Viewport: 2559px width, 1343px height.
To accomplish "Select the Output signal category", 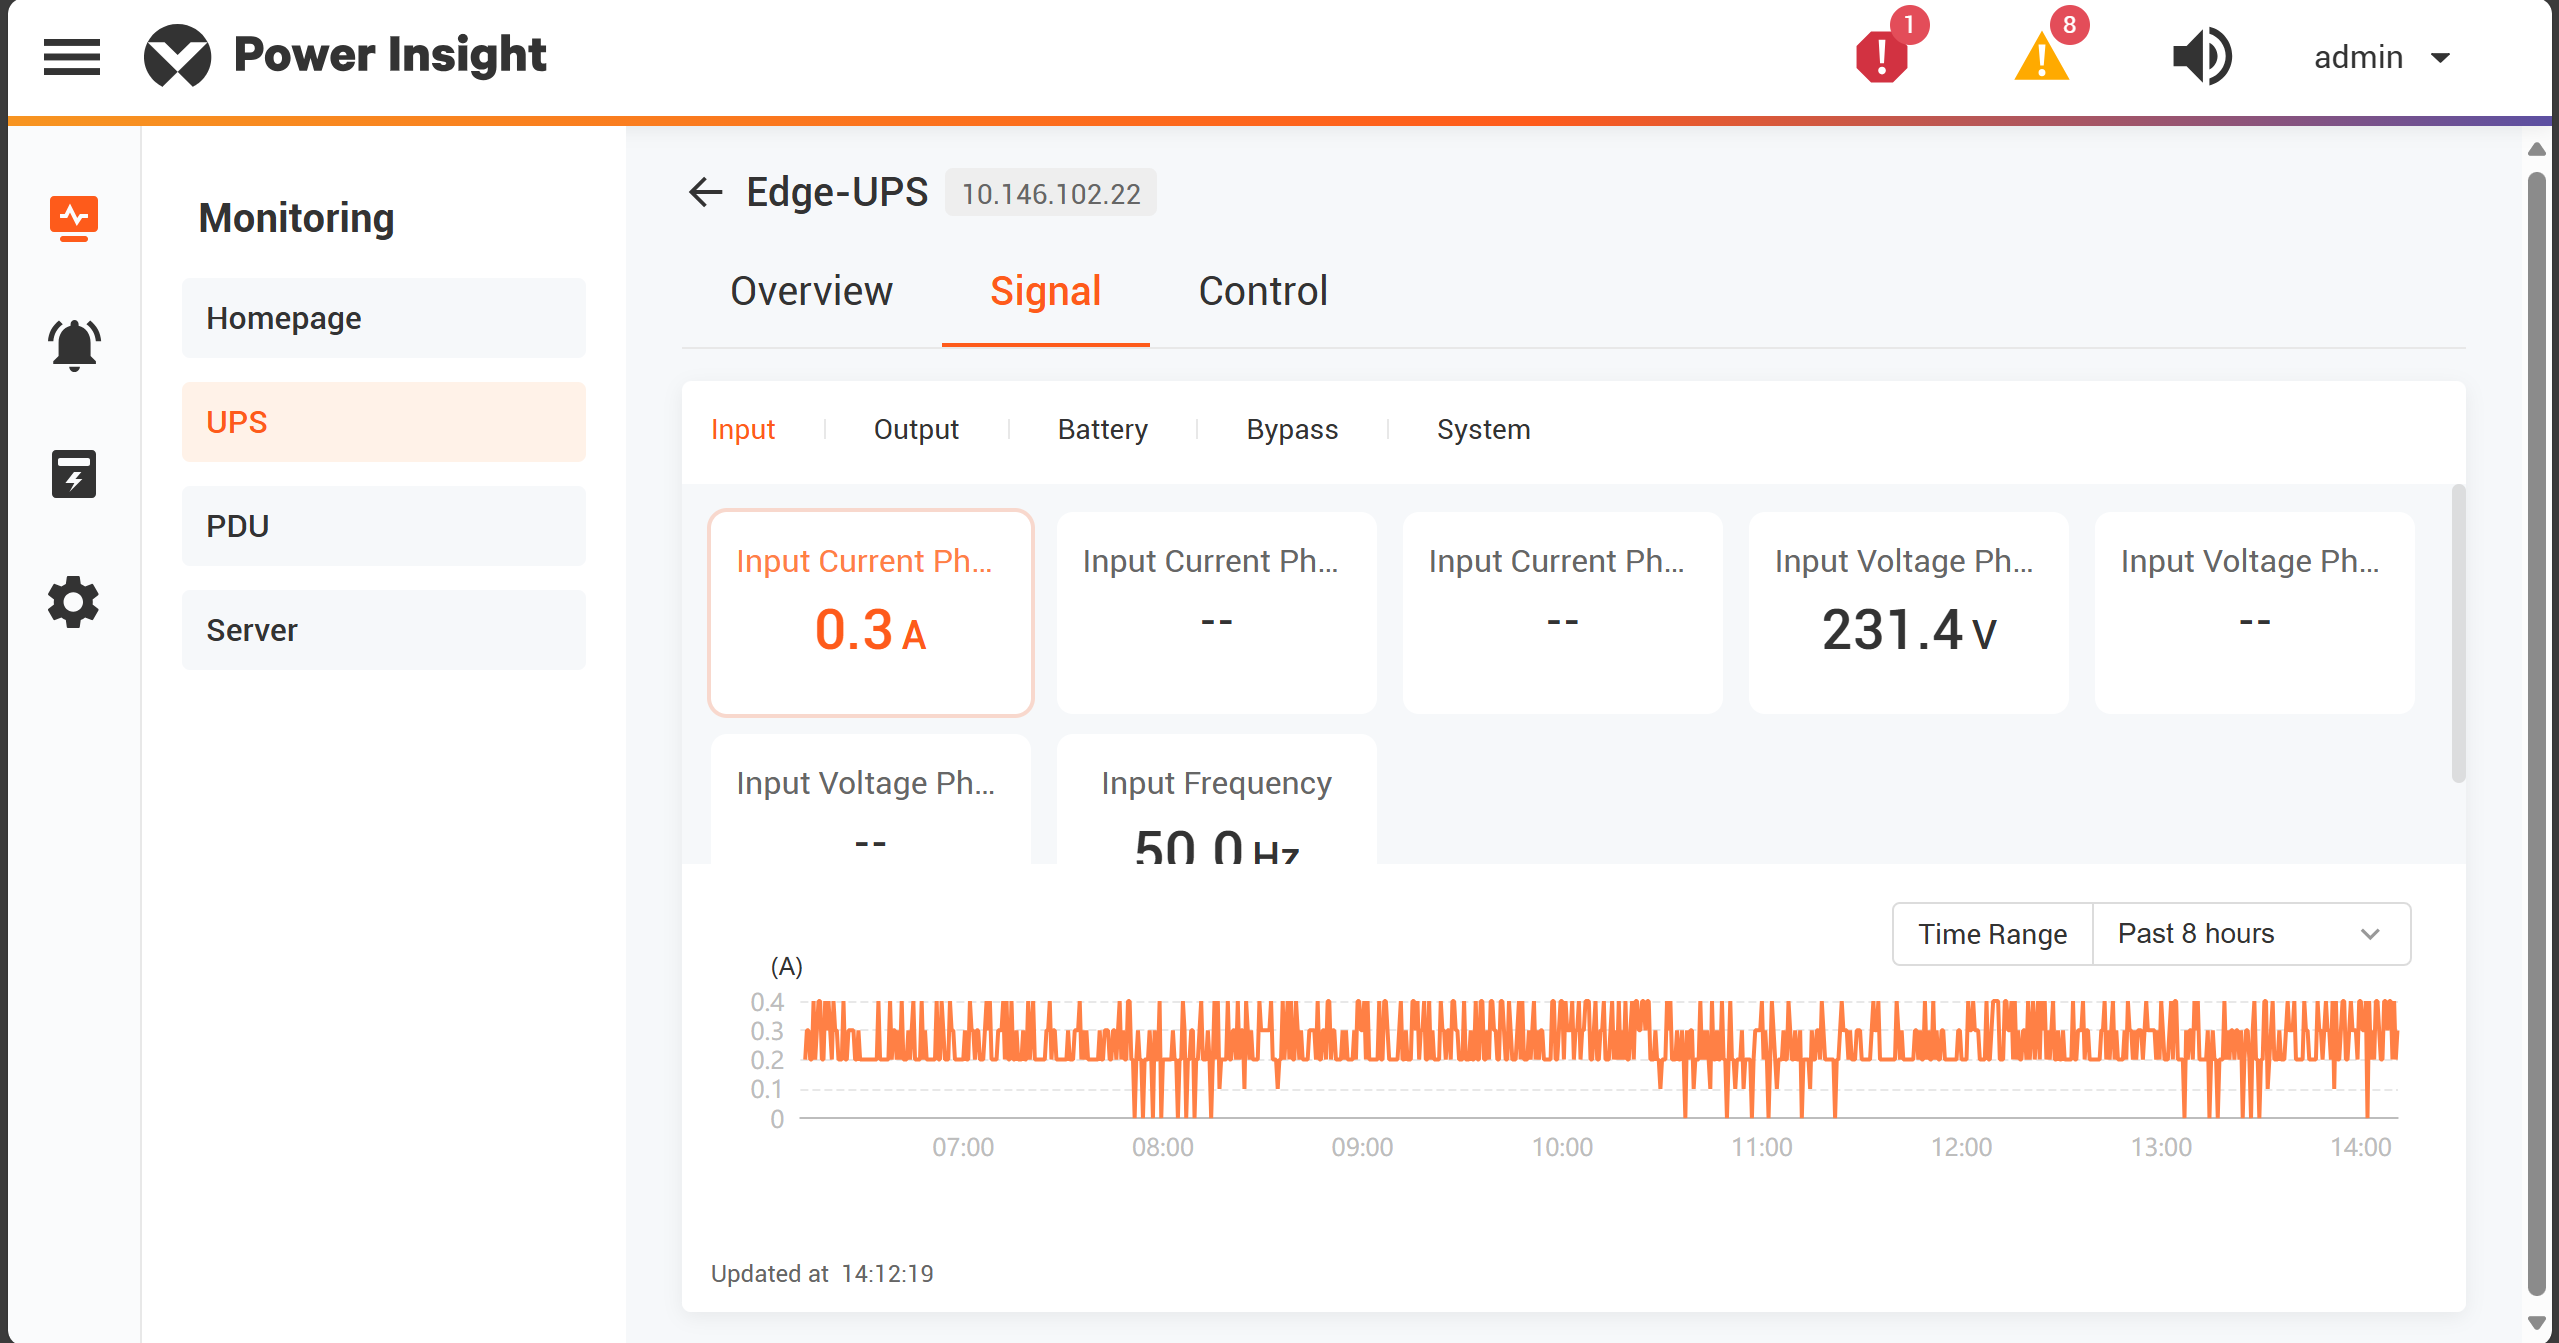I will click(916, 429).
